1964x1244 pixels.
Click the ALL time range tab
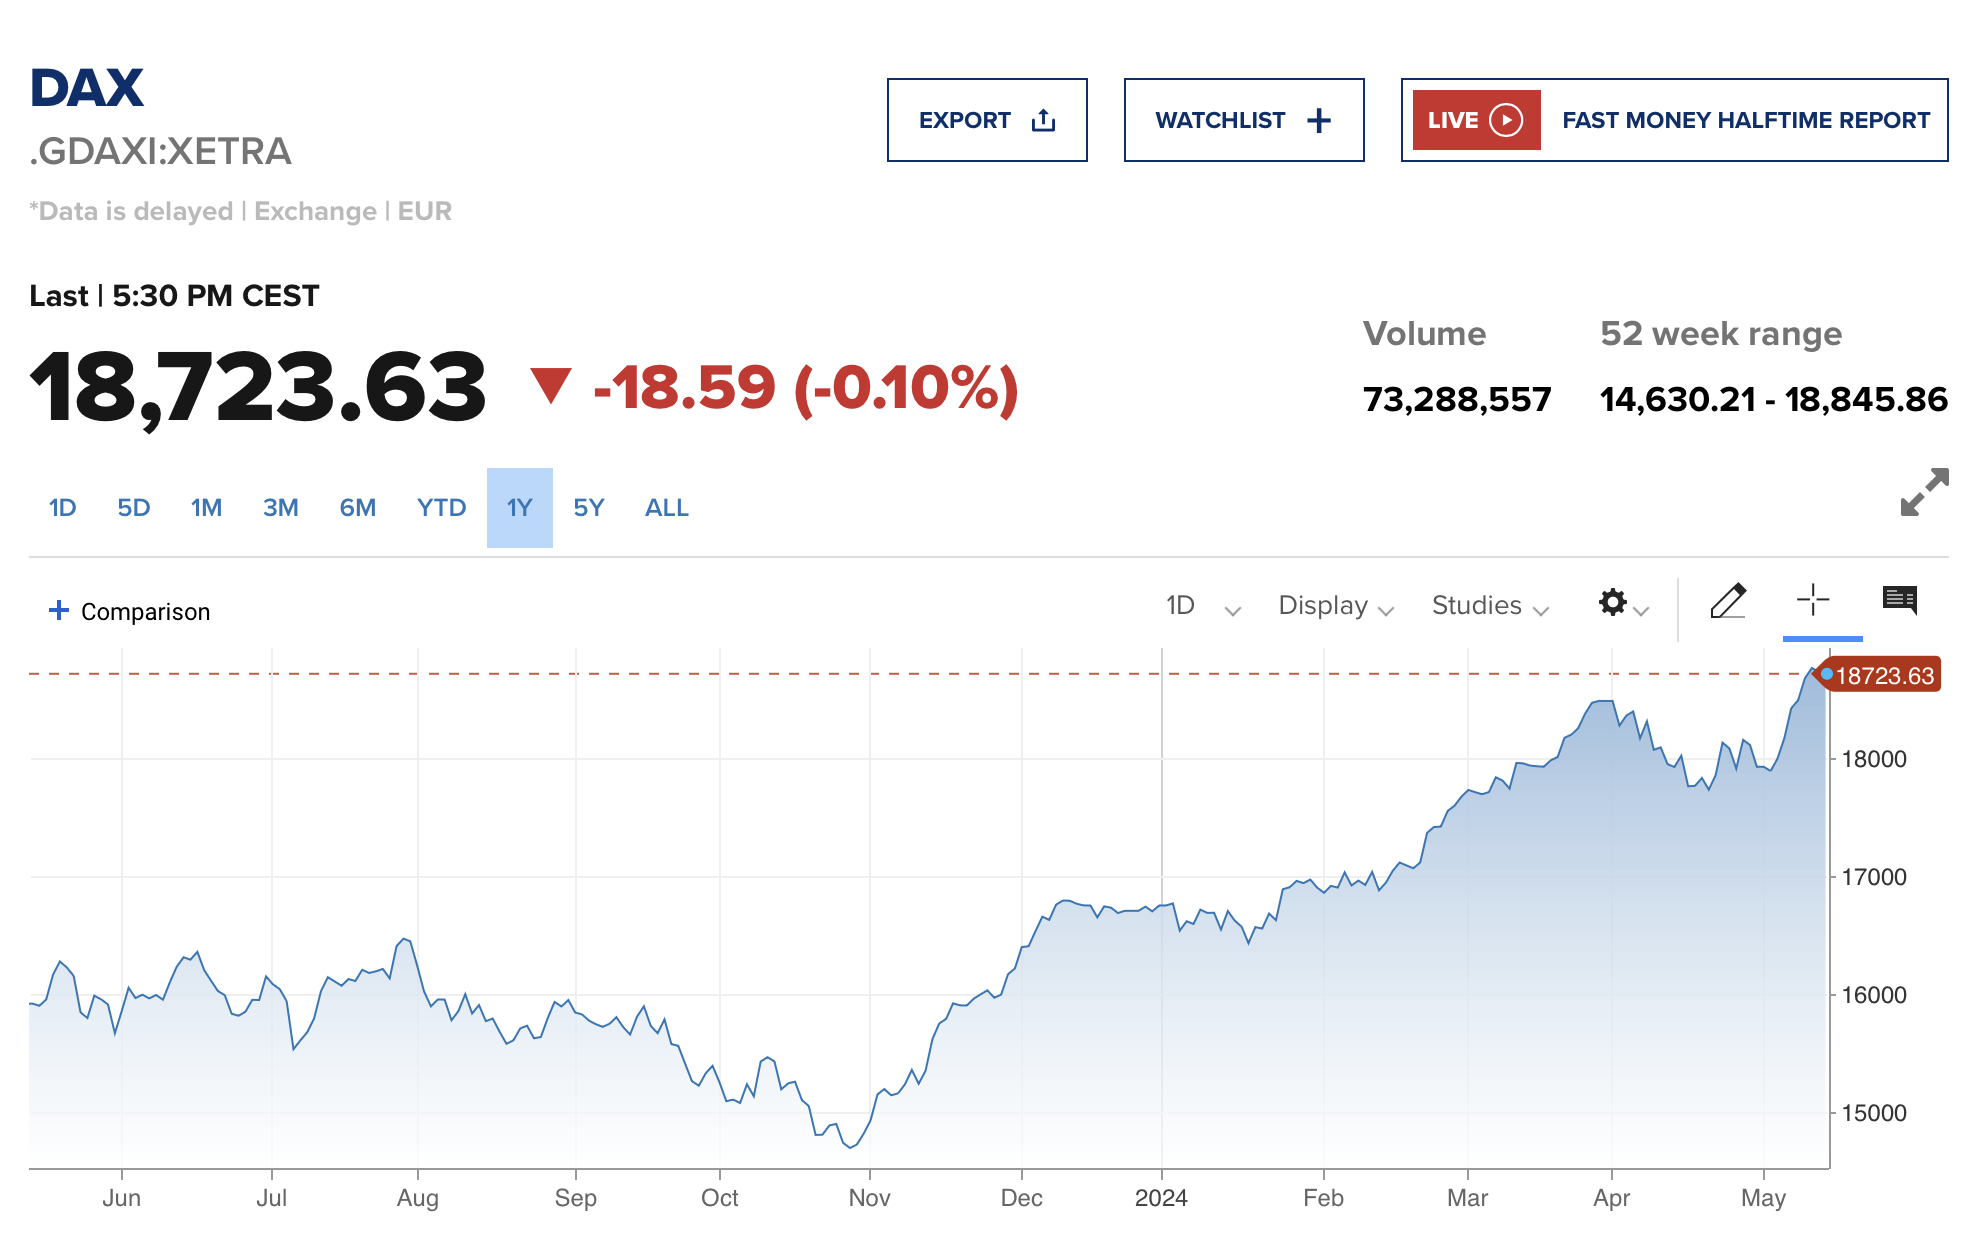pos(666,508)
